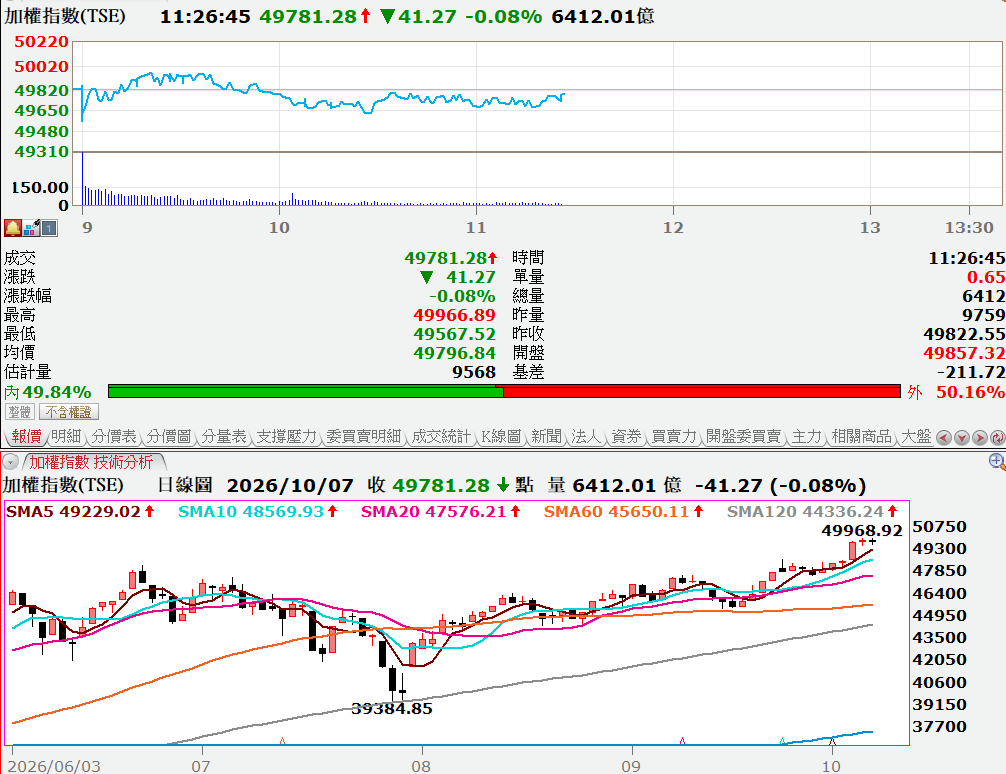Open the 法人 tab
This screenshot has width=1006, height=774.
coord(586,436)
